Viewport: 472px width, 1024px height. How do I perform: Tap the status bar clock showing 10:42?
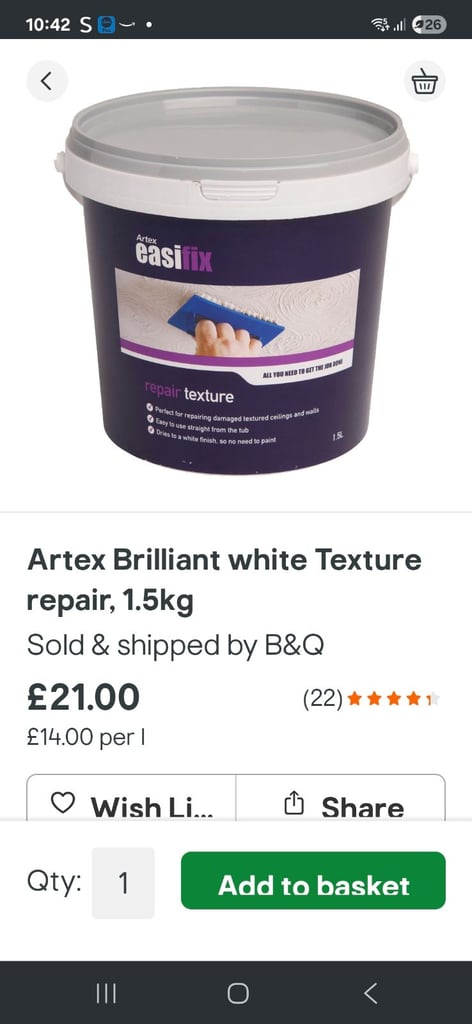click(48, 25)
